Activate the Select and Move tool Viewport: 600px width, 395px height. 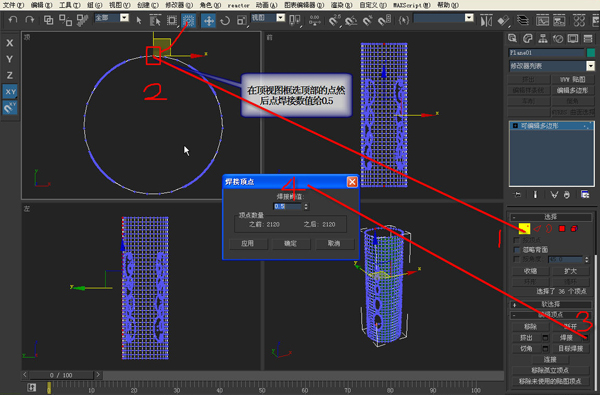tap(209, 20)
